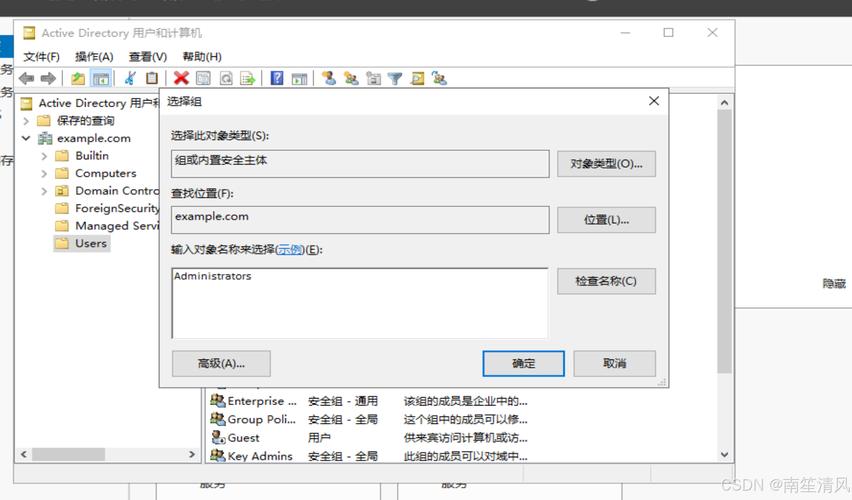
Task: Click the Active Directory root tree node
Action: tap(90, 103)
